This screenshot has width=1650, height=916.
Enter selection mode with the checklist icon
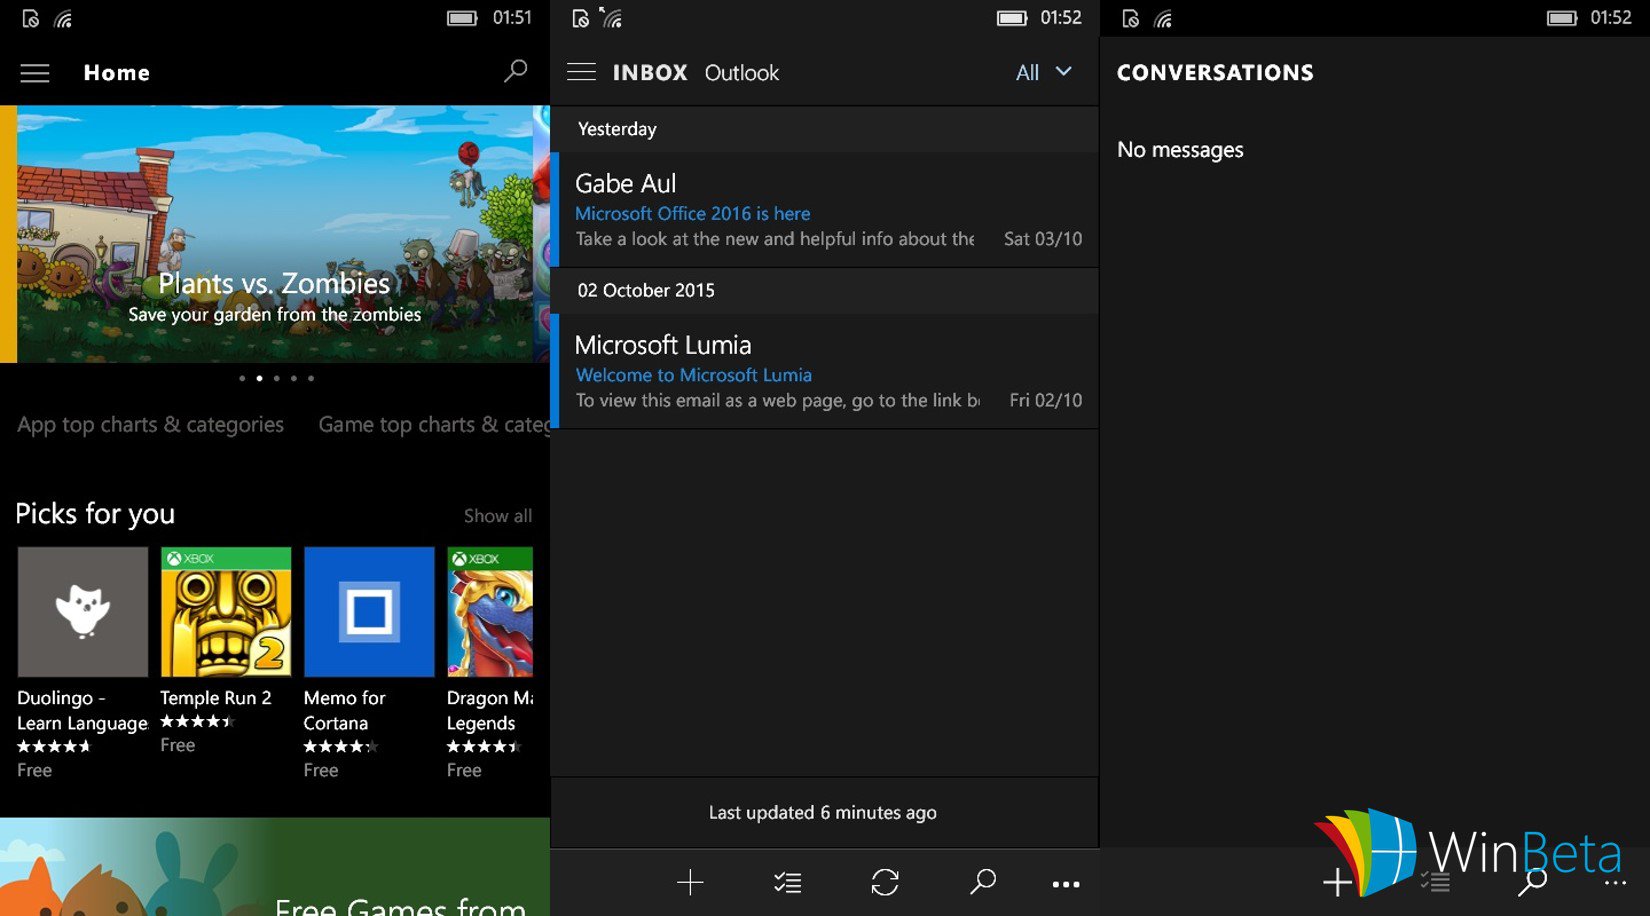(788, 882)
